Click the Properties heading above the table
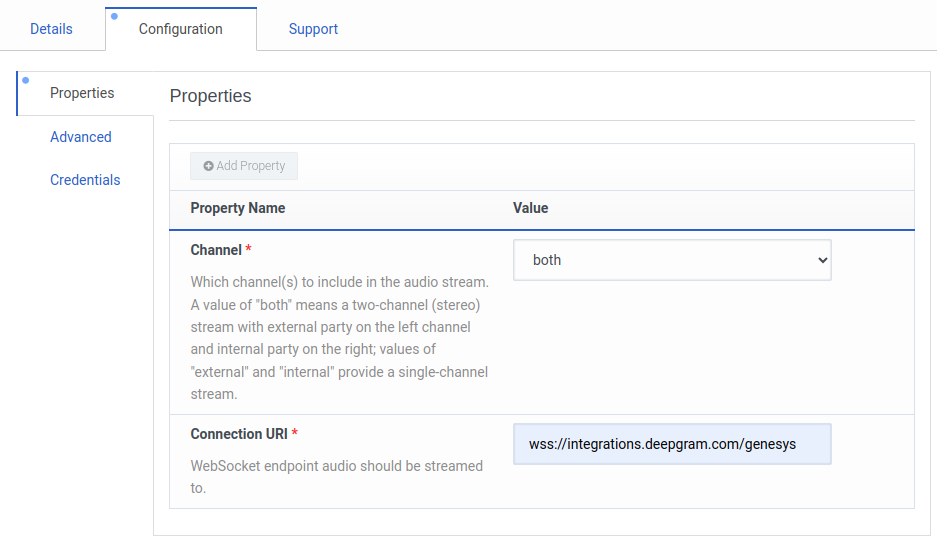This screenshot has height=546, width=937. pyautogui.click(x=210, y=96)
